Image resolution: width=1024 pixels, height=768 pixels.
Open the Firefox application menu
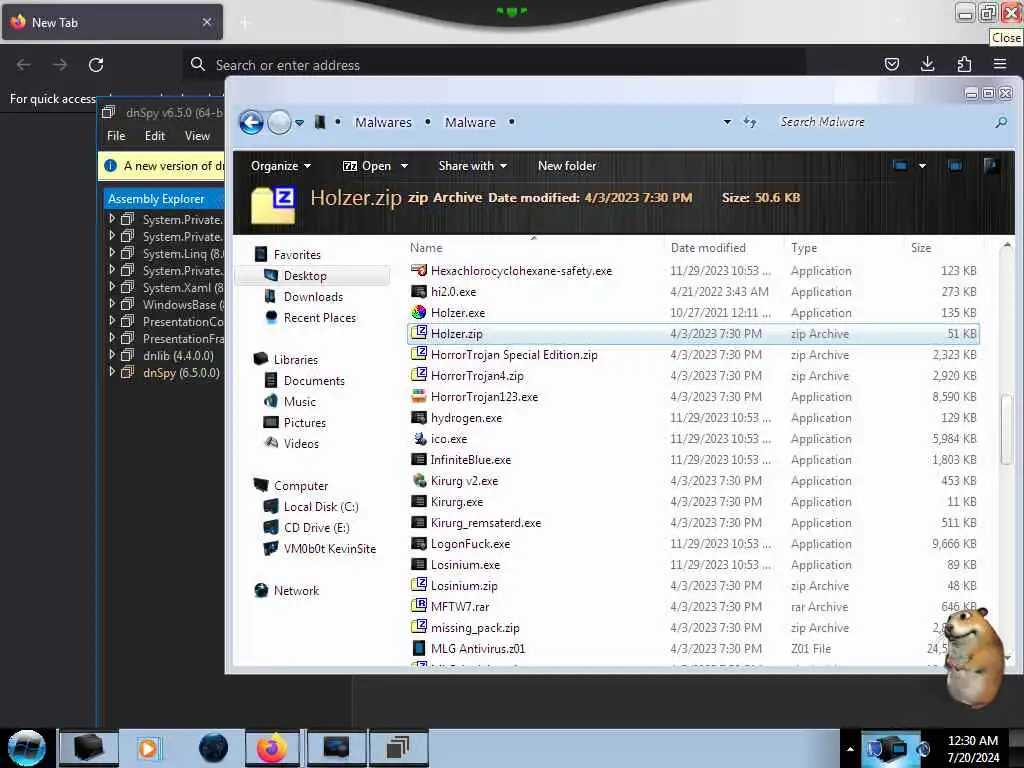pyautogui.click(x=1000, y=64)
